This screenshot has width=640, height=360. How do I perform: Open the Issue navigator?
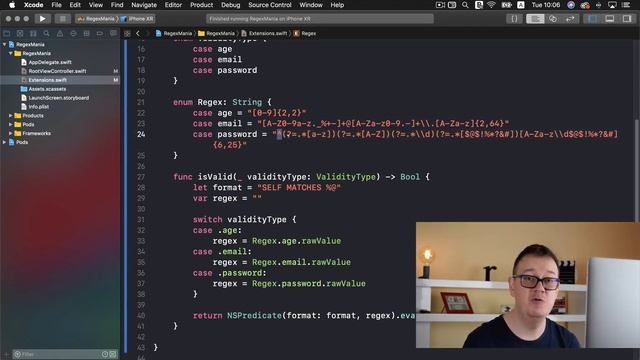(x=60, y=33)
